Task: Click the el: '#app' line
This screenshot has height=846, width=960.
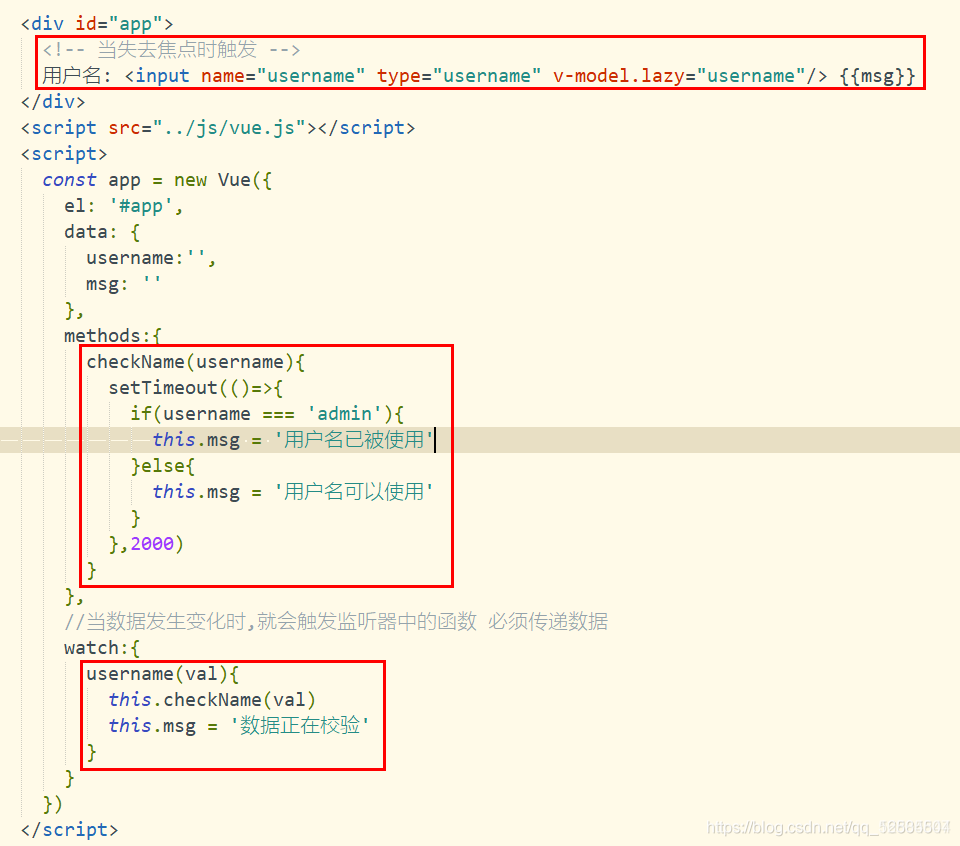Action: 124,206
